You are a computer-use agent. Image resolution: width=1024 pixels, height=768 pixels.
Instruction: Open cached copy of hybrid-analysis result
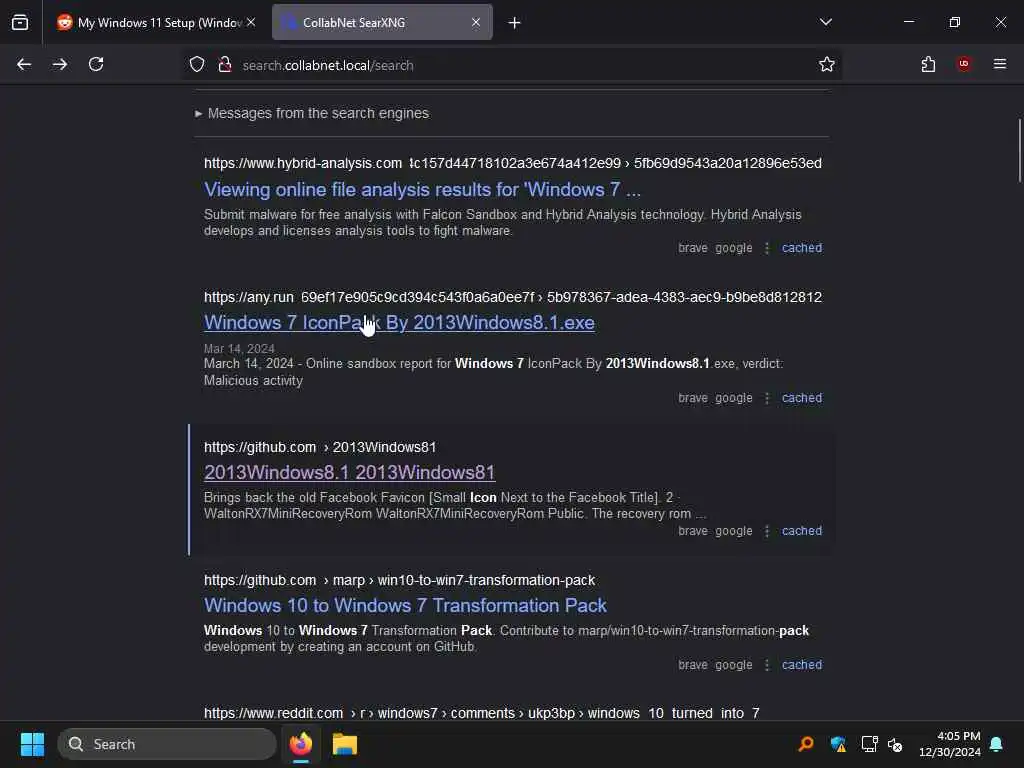tap(802, 248)
